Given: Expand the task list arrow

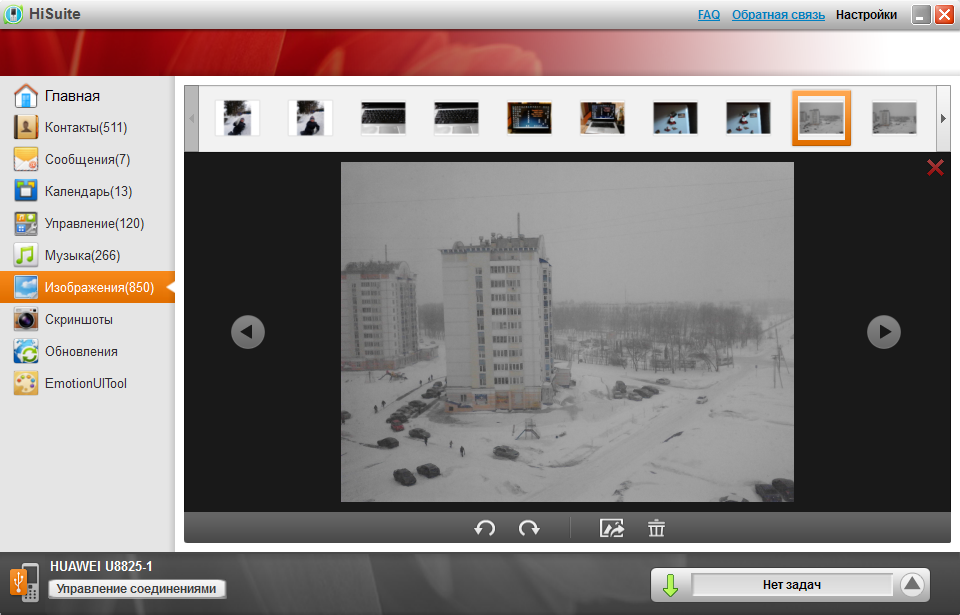Looking at the screenshot, I should click(912, 584).
